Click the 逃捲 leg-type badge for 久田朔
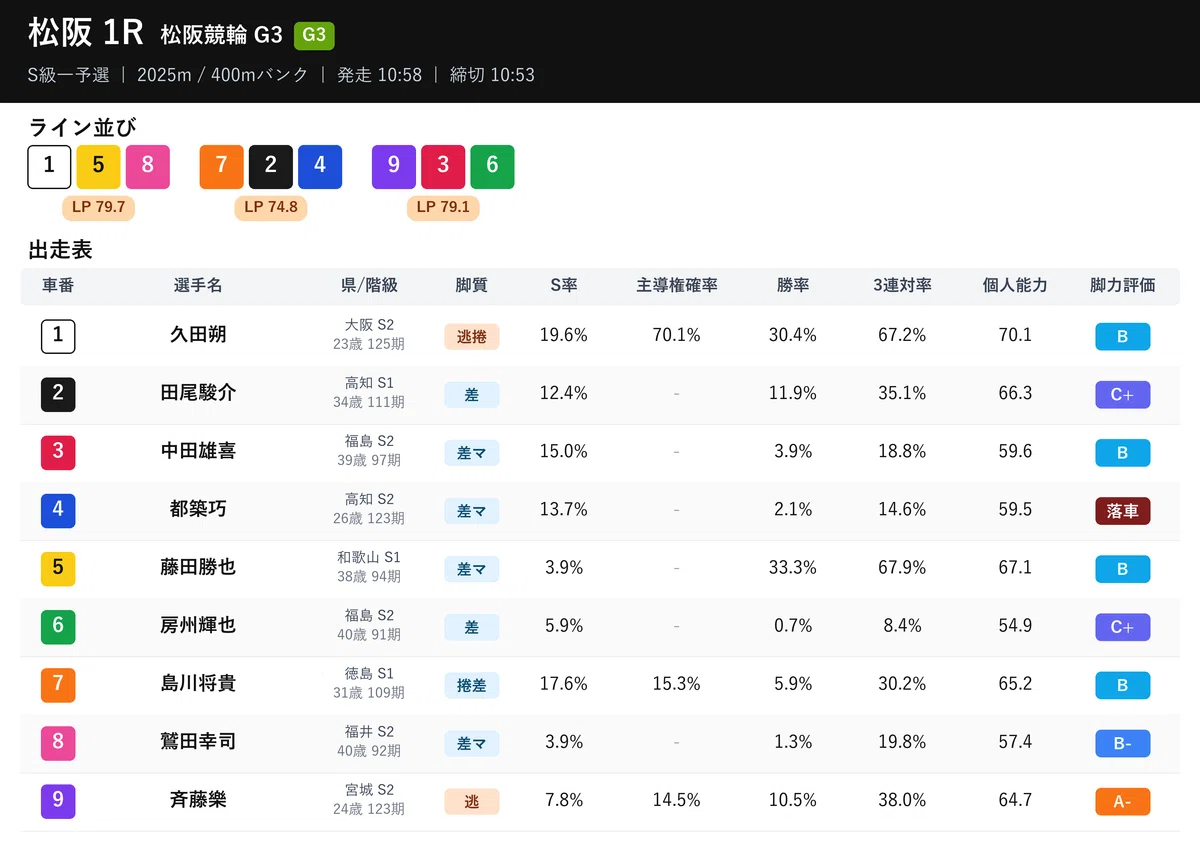 pos(472,337)
